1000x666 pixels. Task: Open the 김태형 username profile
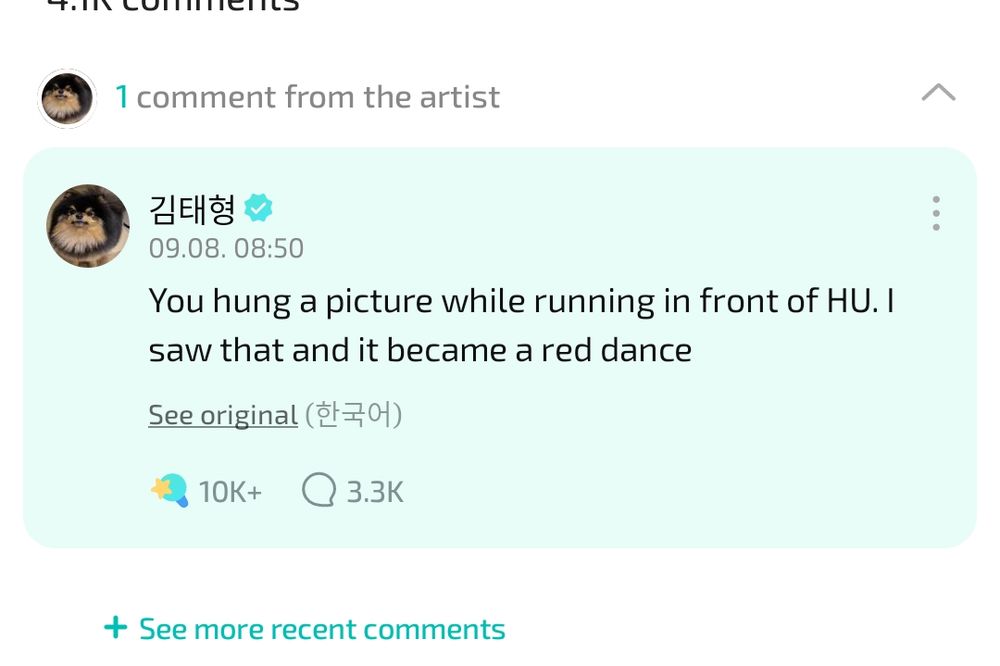pyautogui.click(x=192, y=210)
